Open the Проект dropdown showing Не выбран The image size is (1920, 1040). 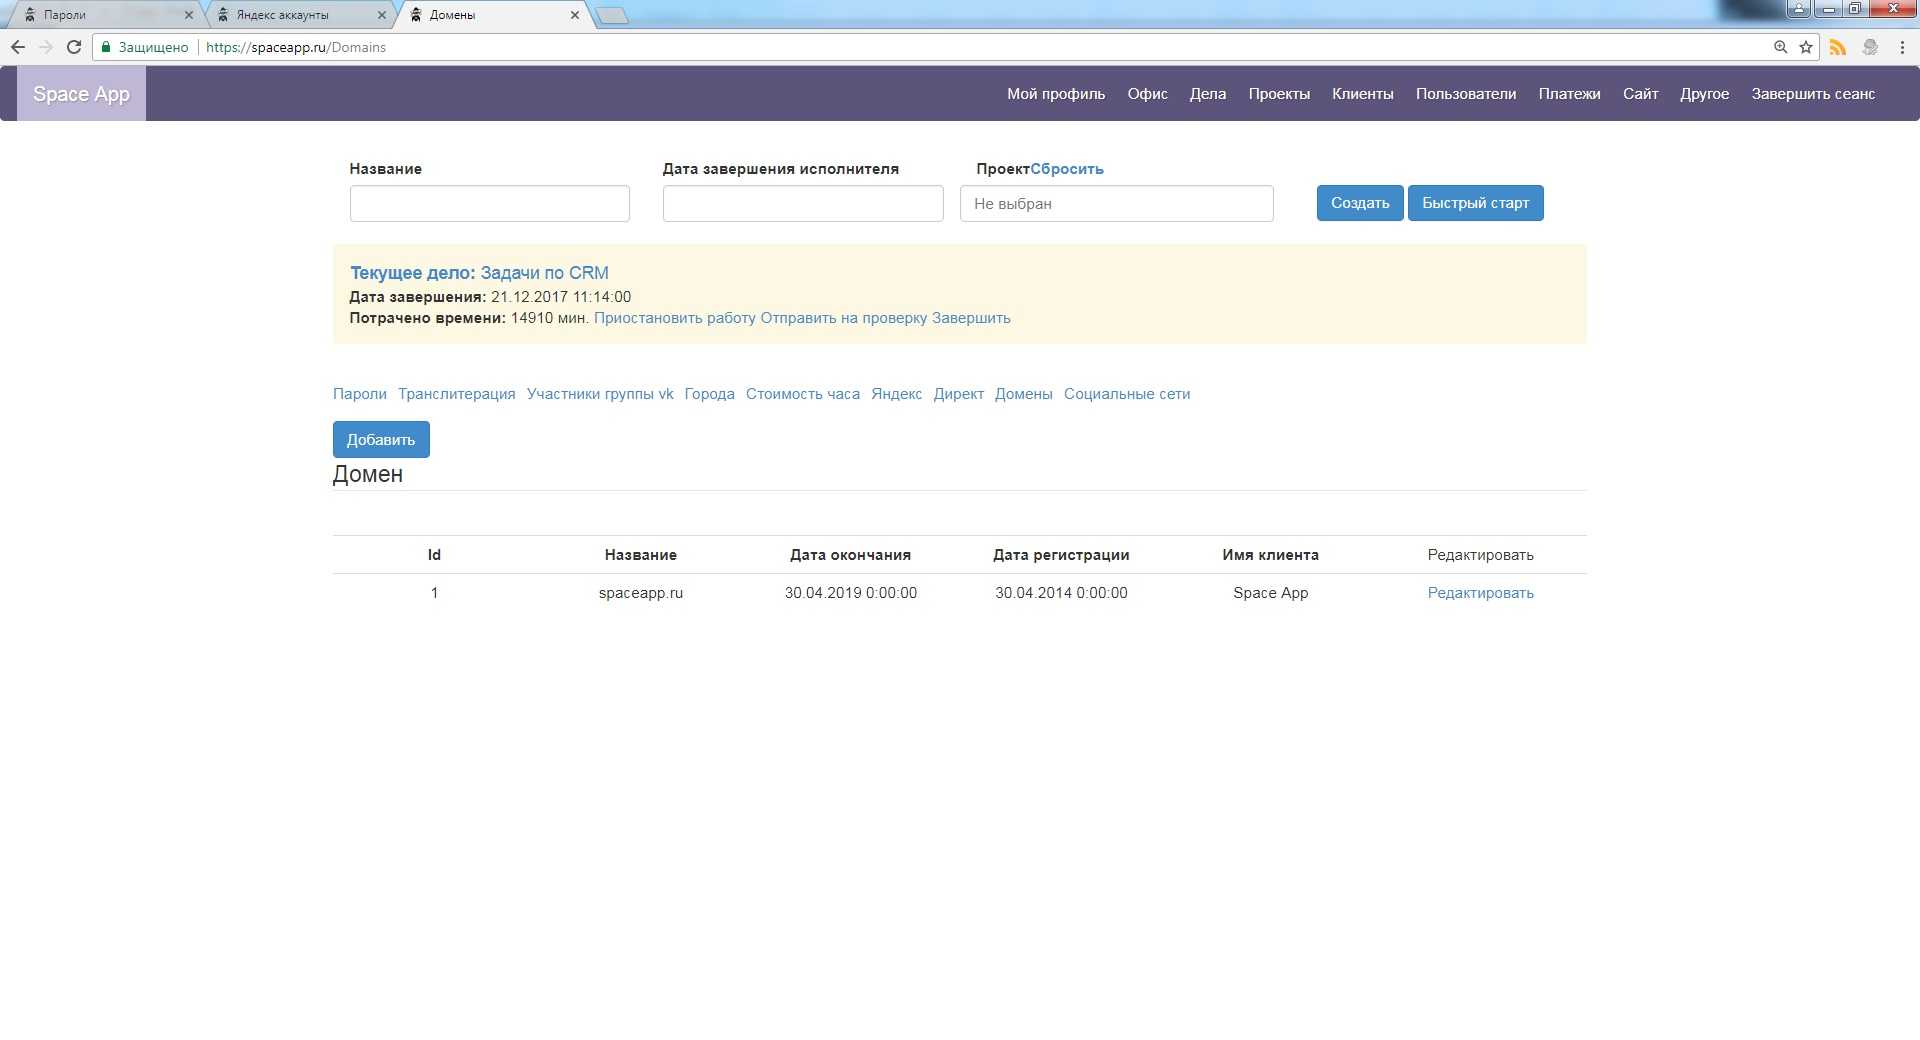pos(1116,204)
